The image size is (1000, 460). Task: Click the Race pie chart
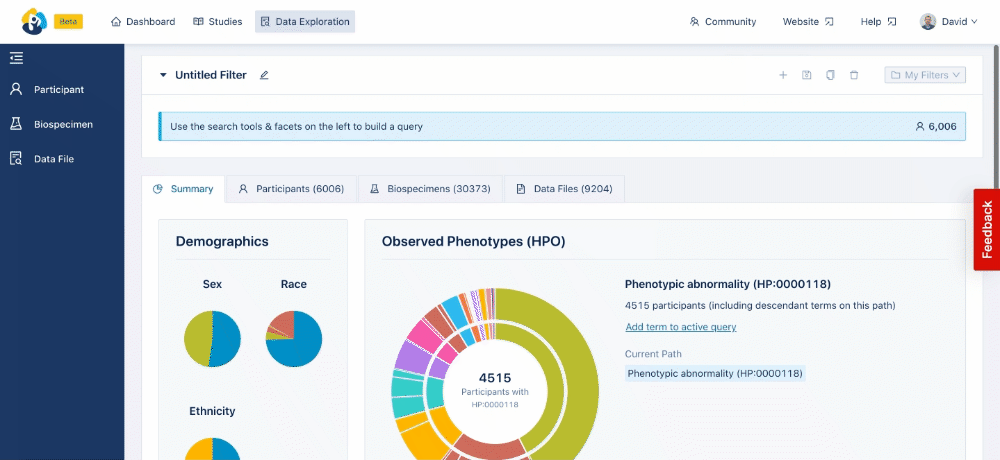click(294, 339)
